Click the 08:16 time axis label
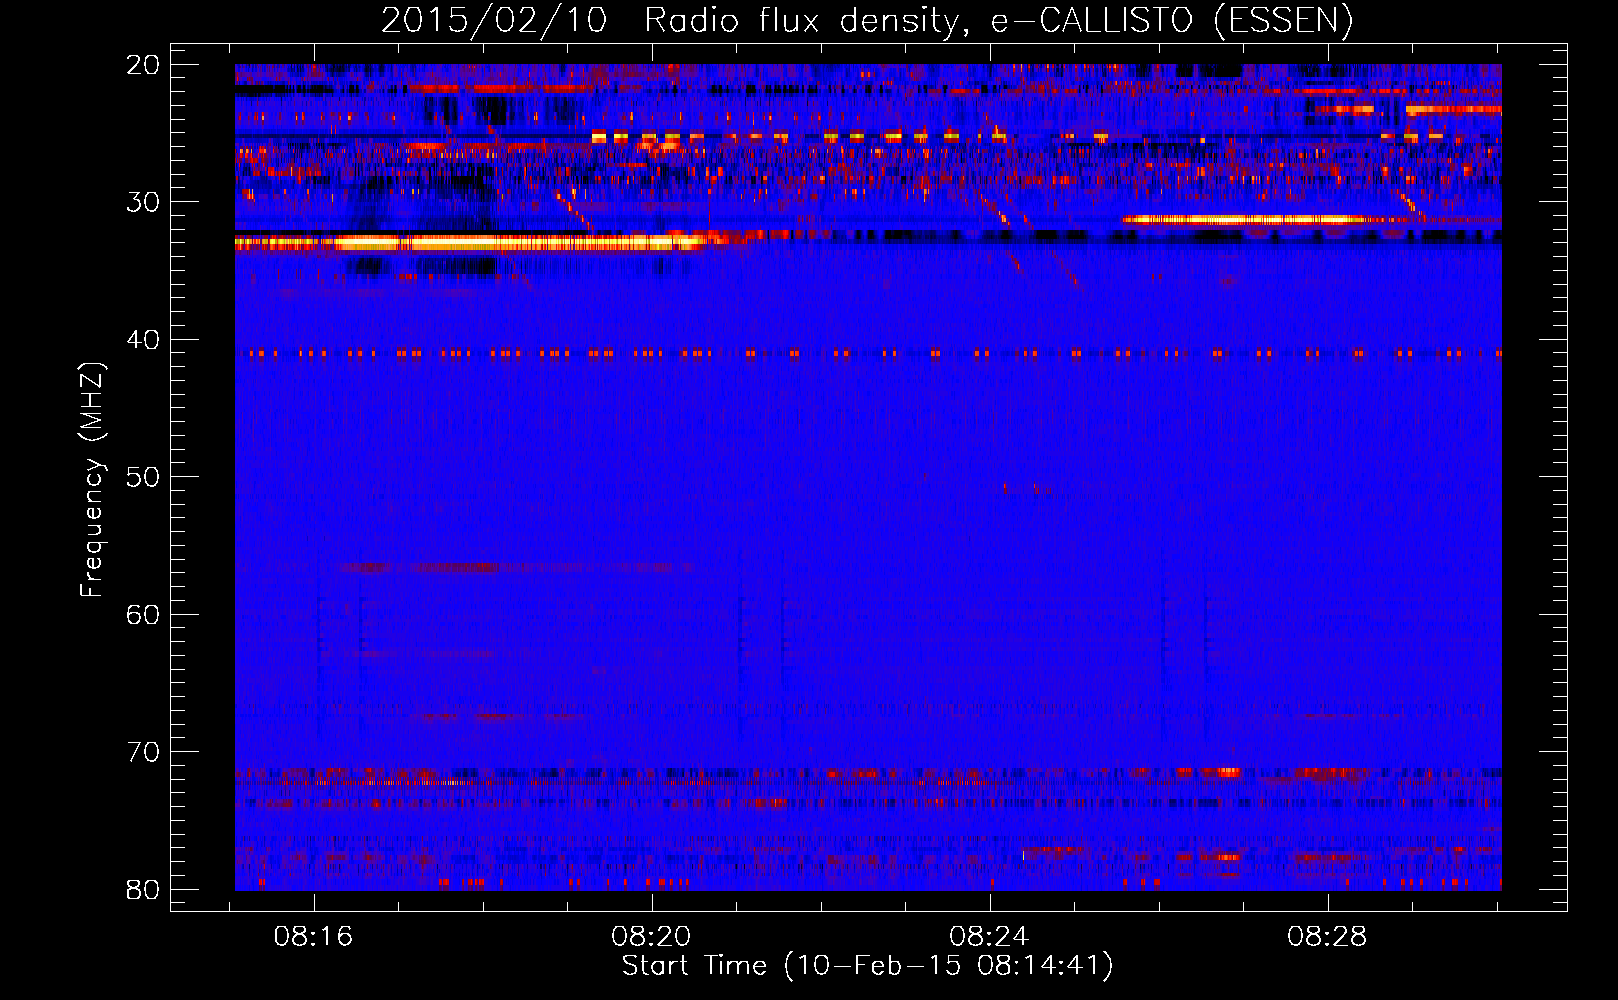Image resolution: width=1618 pixels, height=1000 pixels. click(314, 937)
